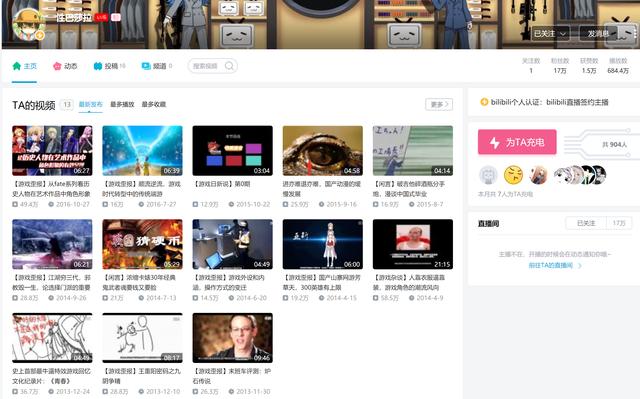Viewport: 640px width, 399px height.
Task: Switch to the 主页 tab
Action: 24,66
